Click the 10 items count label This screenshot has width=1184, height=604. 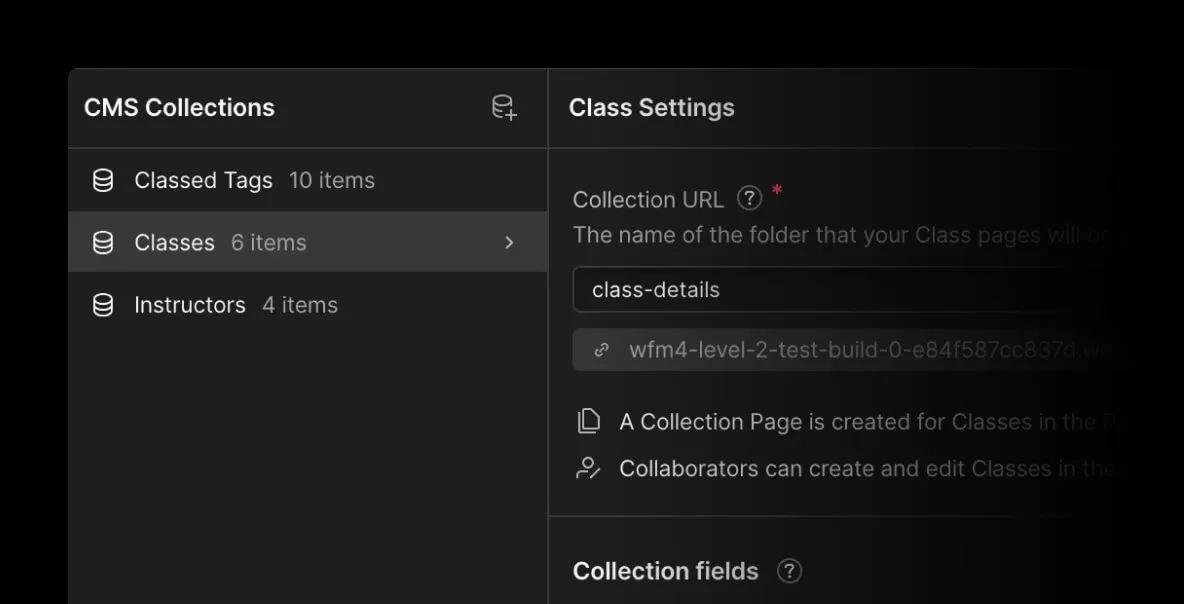pos(332,181)
